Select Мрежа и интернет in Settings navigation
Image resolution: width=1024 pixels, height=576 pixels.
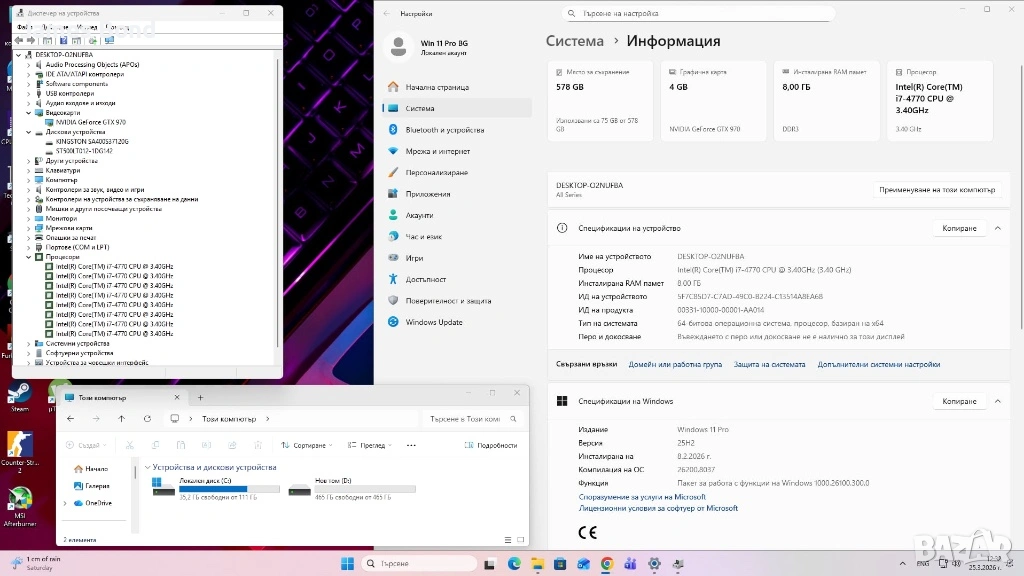(x=437, y=151)
